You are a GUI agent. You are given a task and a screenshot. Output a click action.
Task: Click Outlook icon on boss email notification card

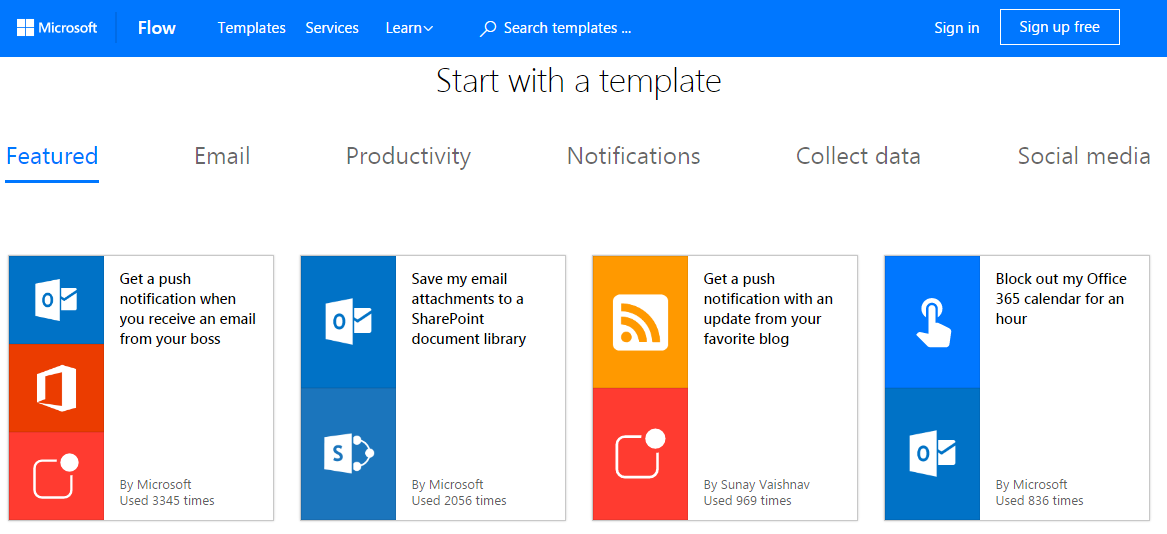[57, 300]
